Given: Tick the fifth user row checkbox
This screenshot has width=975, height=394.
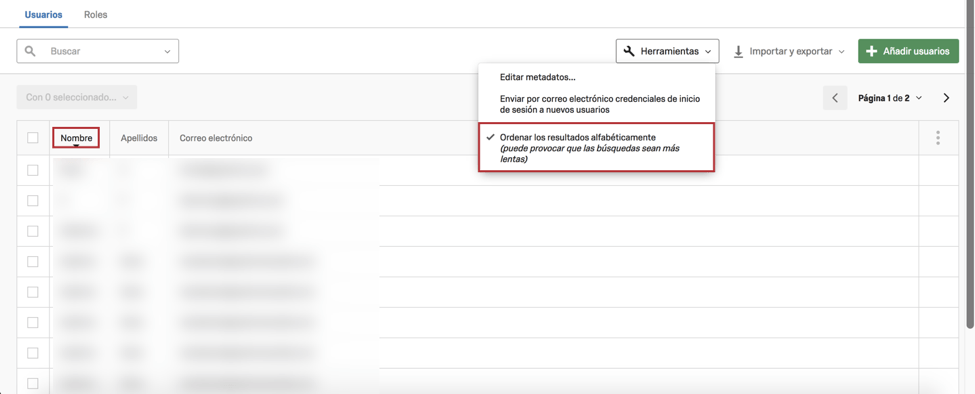Looking at the screenshot, I should point(33,292).
